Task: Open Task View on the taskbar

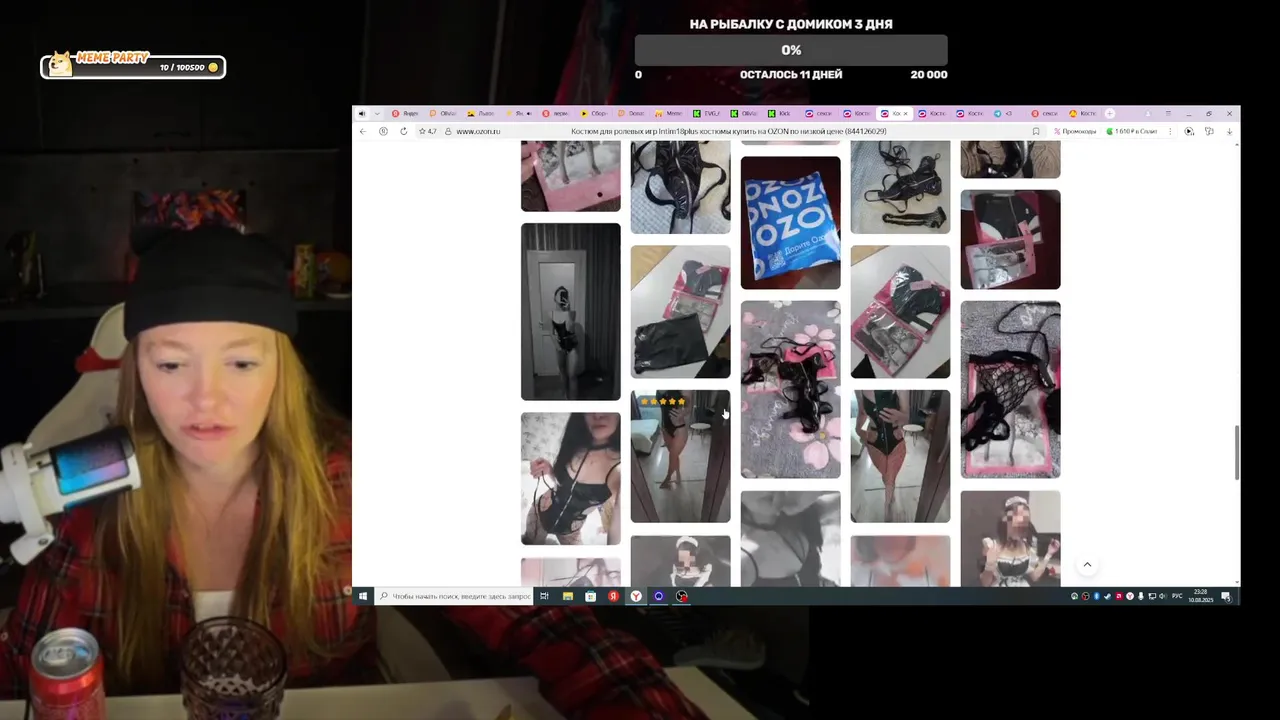Action: point(544,596)
